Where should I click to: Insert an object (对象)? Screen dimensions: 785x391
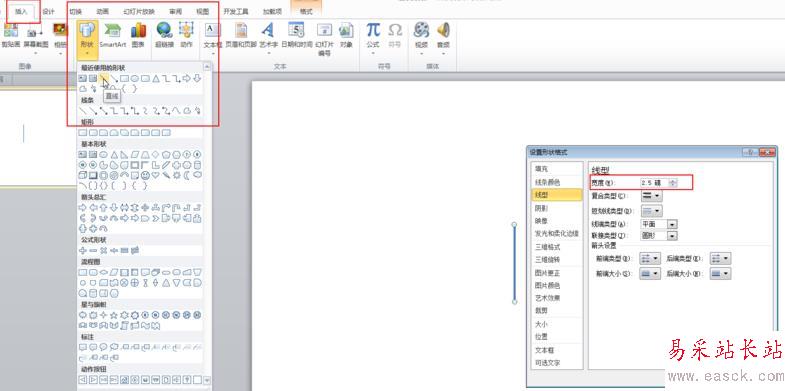[x=346, y=35]
